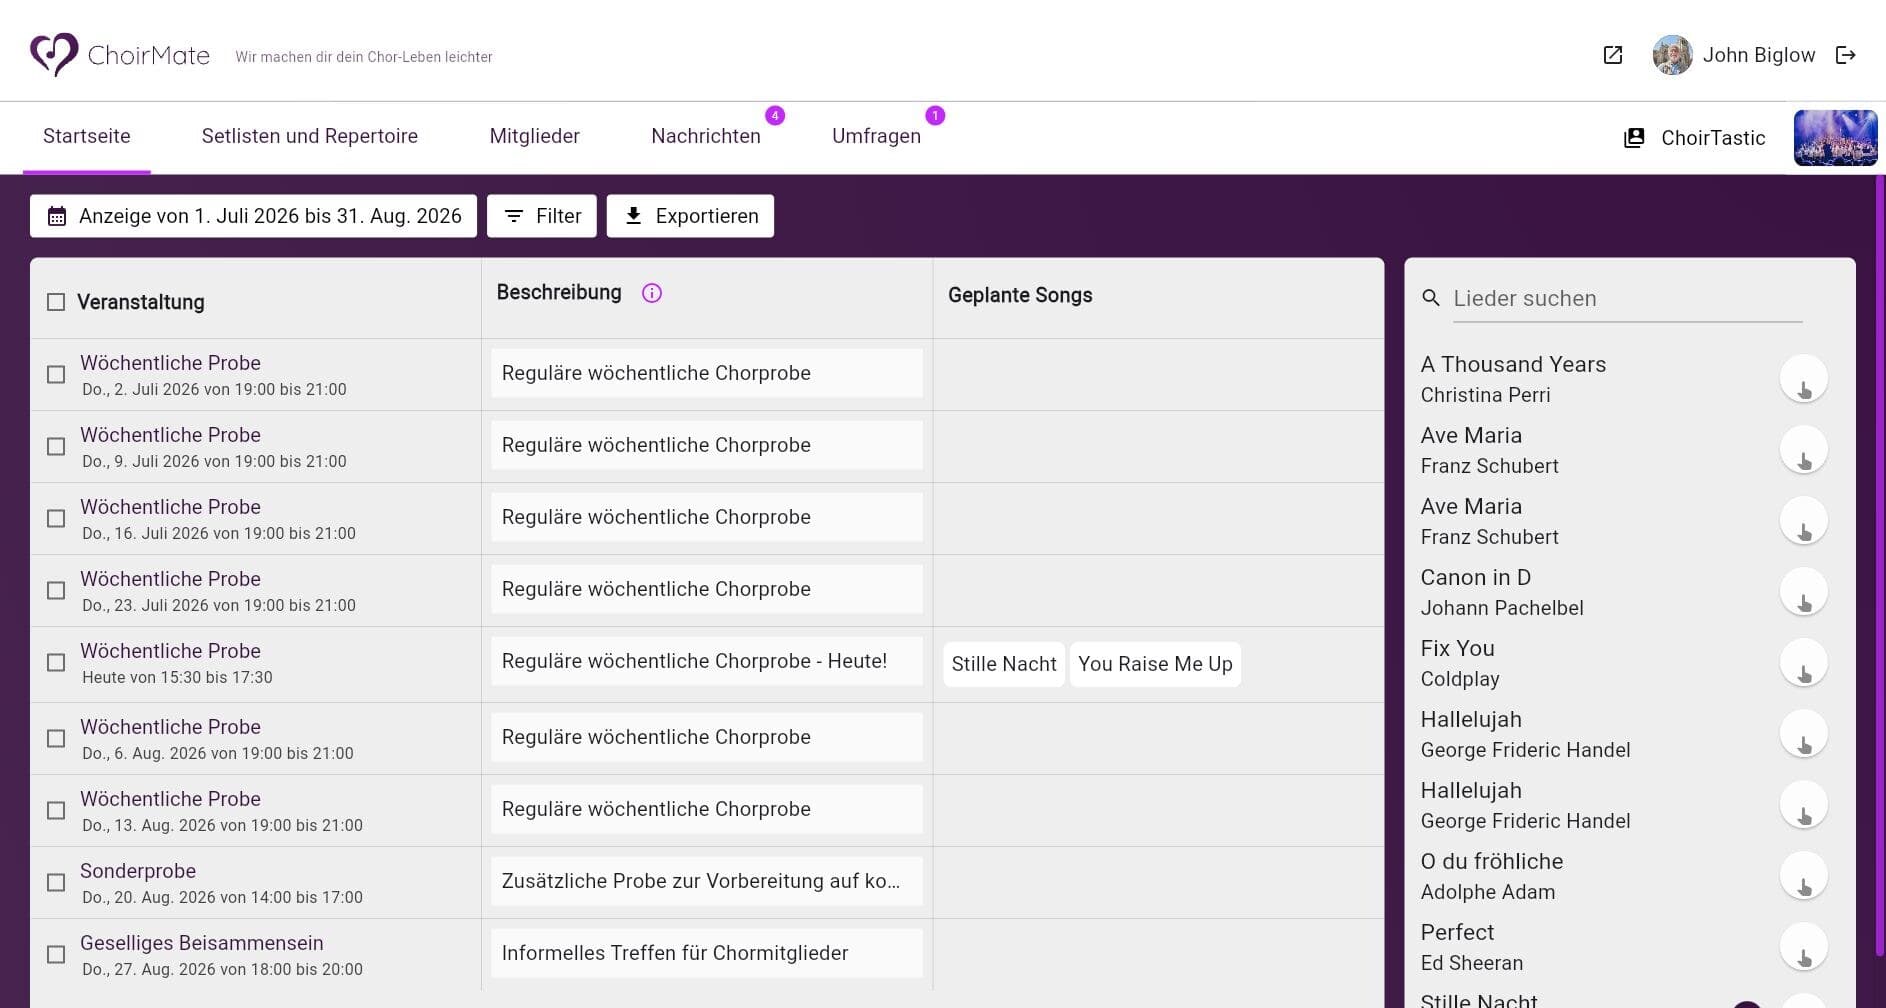Open the Filter options
Screen dimensions: 1886x1008
[542, 216]
